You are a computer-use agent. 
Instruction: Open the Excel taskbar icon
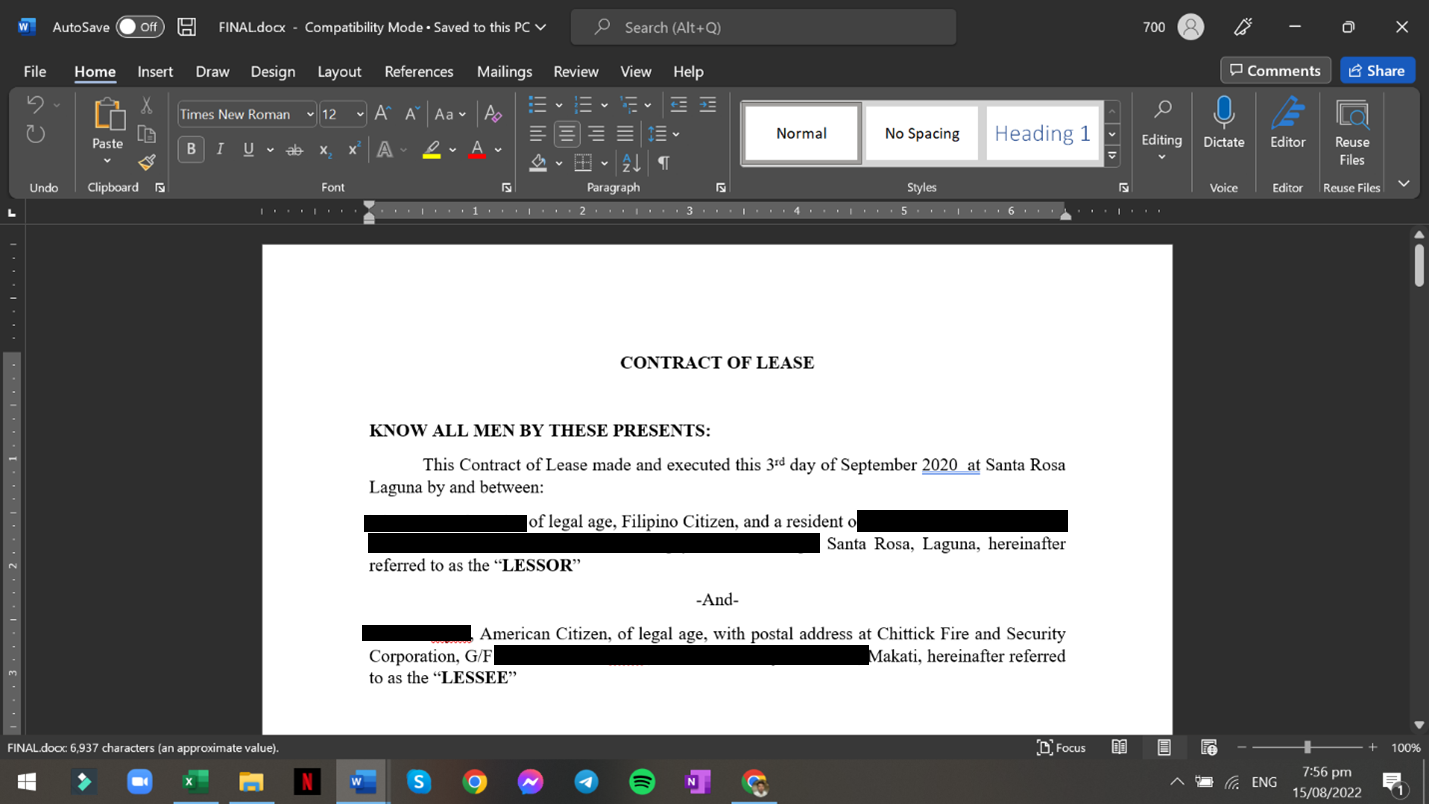click(x=195, y=782)
